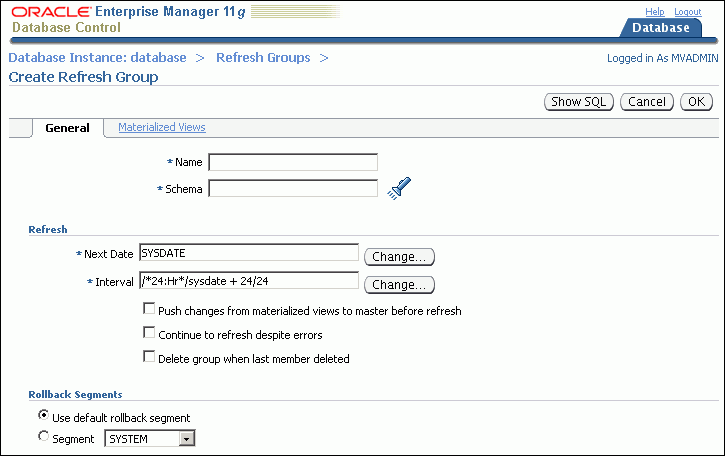
Task: Click the Refresh section heading
Action: pyautogui.click(x=48, y=229)
